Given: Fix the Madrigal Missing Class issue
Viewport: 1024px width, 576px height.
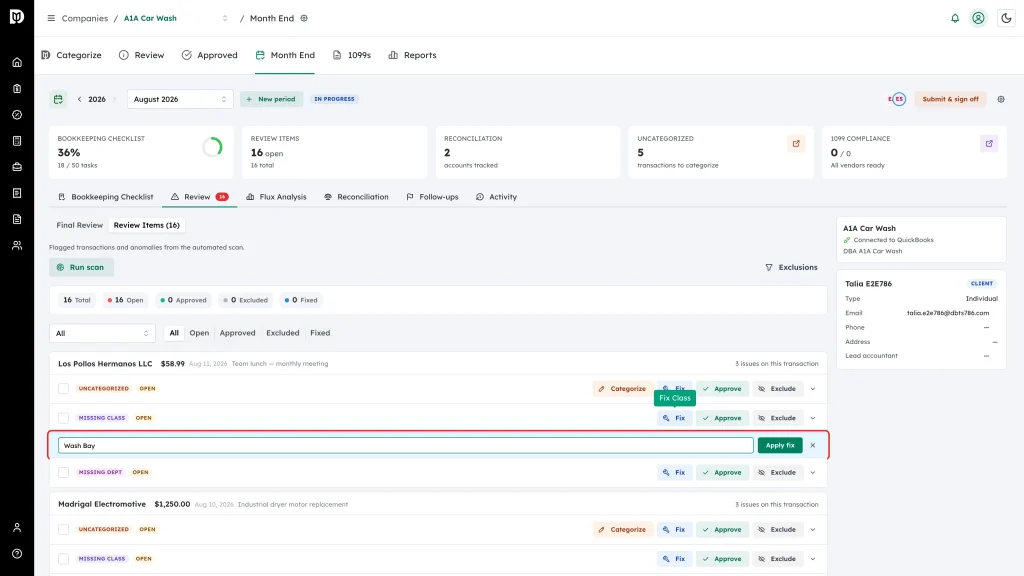Looking at the screenshot, I should pos(674,559).
